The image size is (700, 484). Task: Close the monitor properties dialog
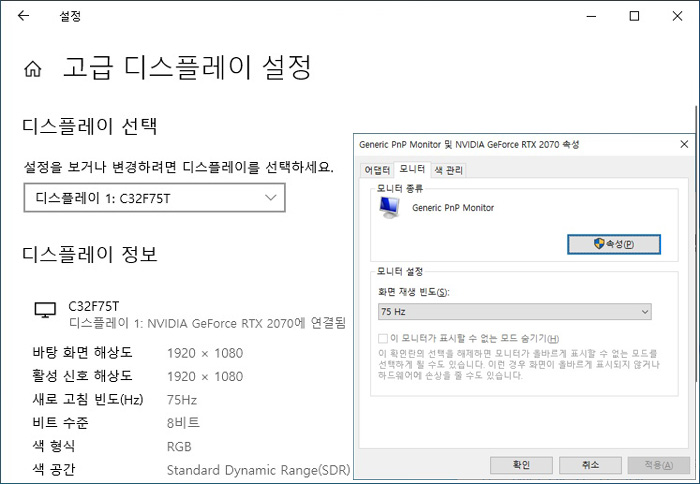pyautogui.click(x=684, y=144)
